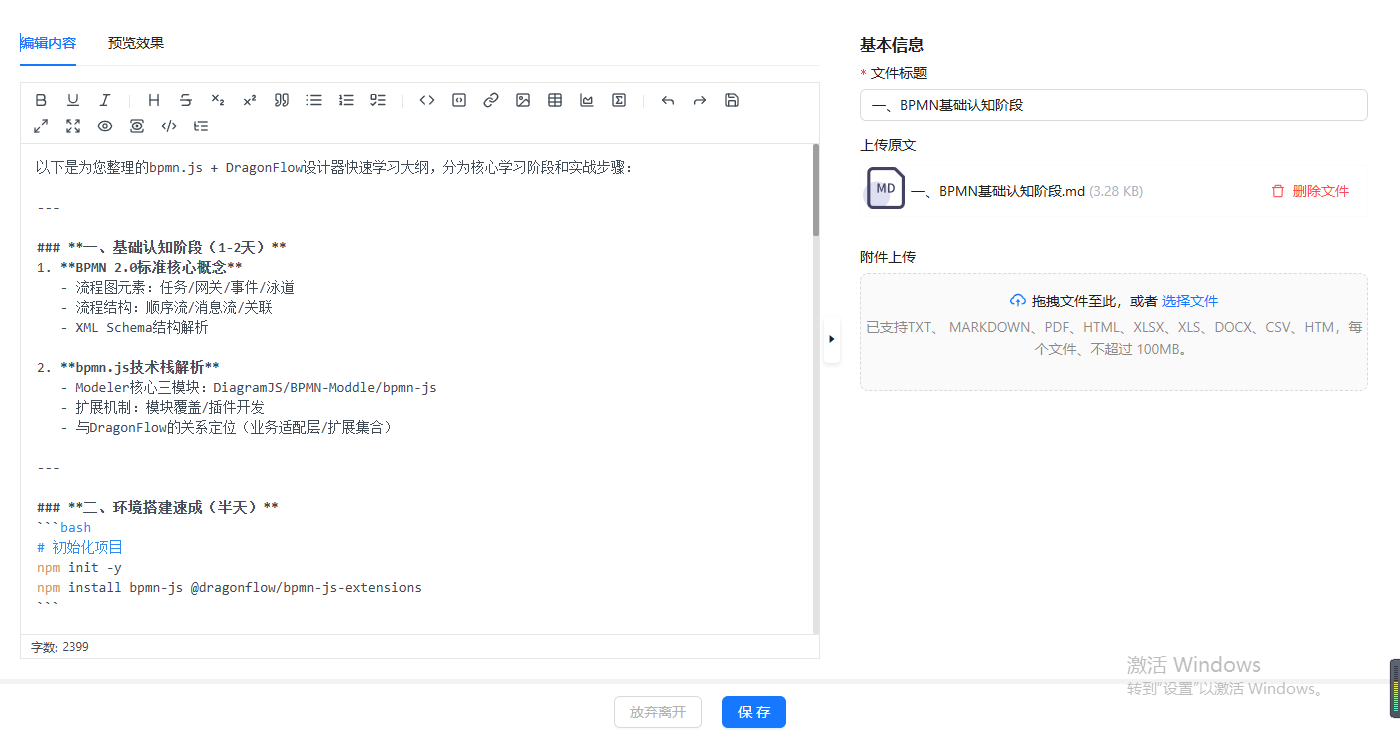Image resolution: width=1400 pixels, height=739 pixels.
Task: Click the 文件标题 text input field
Action: click(x=1113, y=105)
